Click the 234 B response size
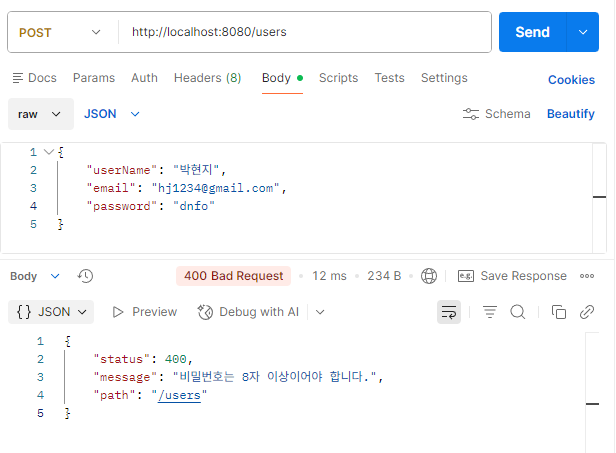 (384, 276)
